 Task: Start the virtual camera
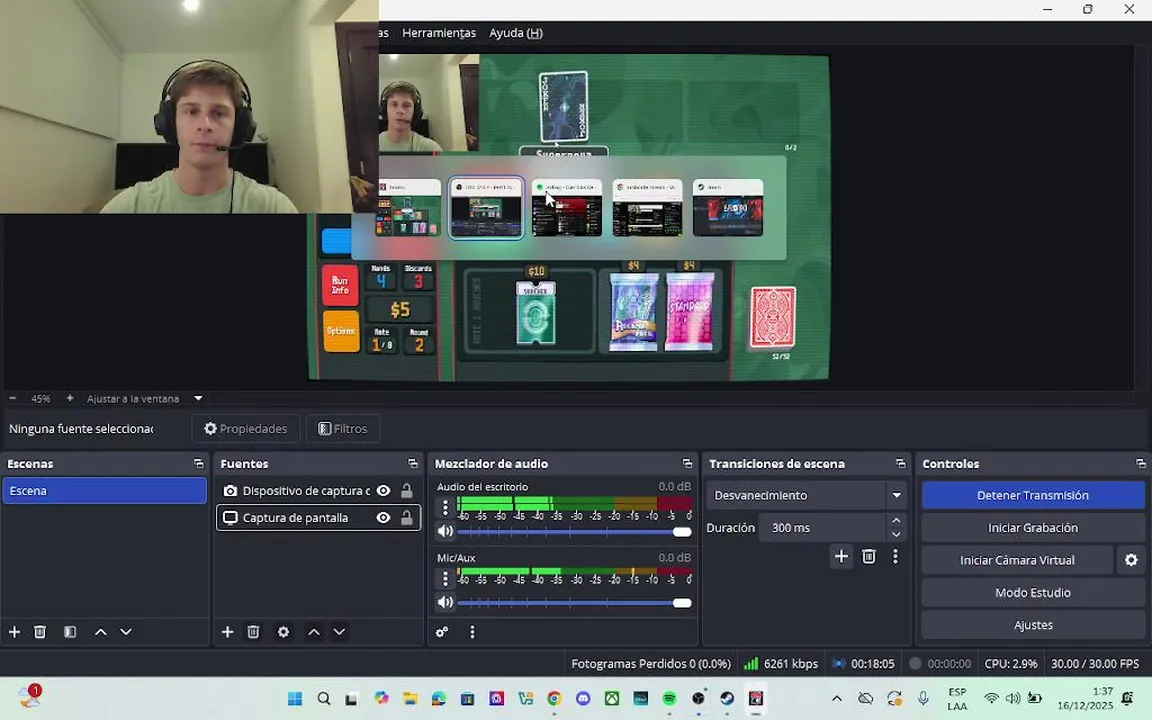click(1018, 560)
